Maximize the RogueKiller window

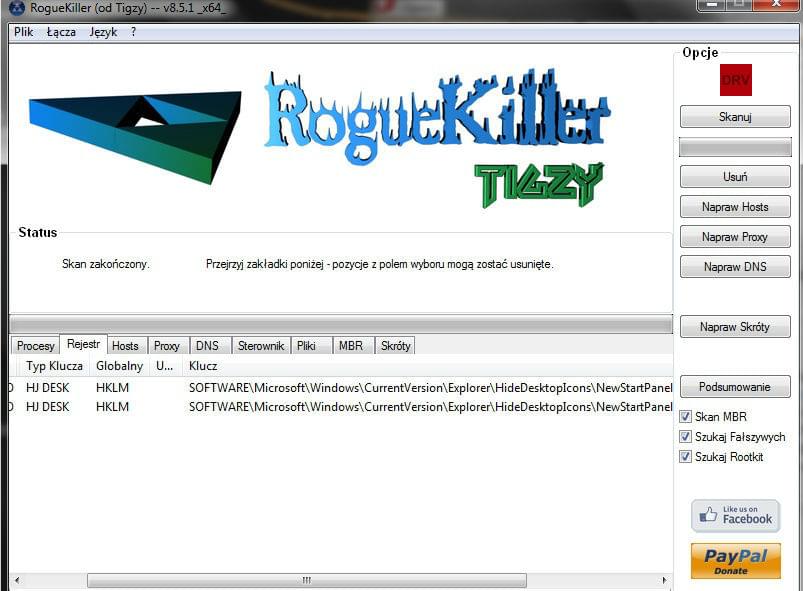(739, 5)
